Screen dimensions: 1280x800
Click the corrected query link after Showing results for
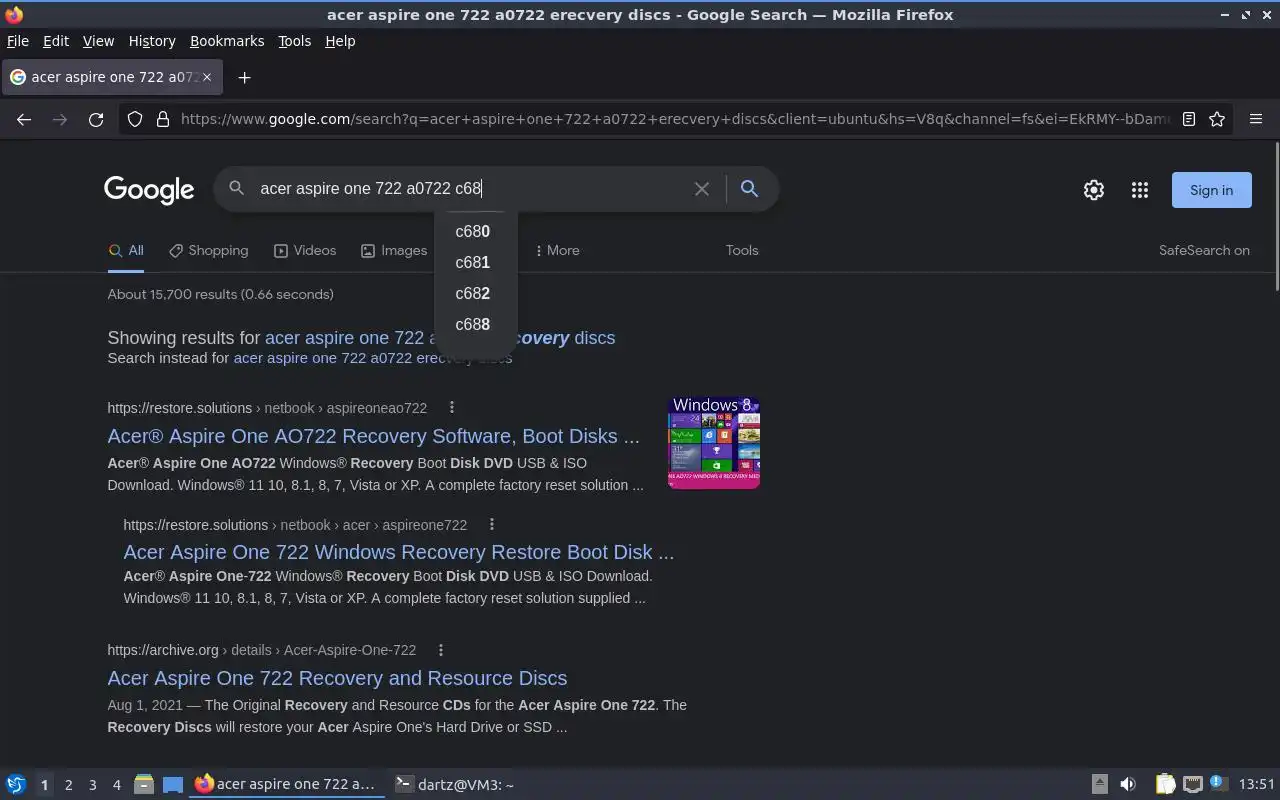(440, 338)
